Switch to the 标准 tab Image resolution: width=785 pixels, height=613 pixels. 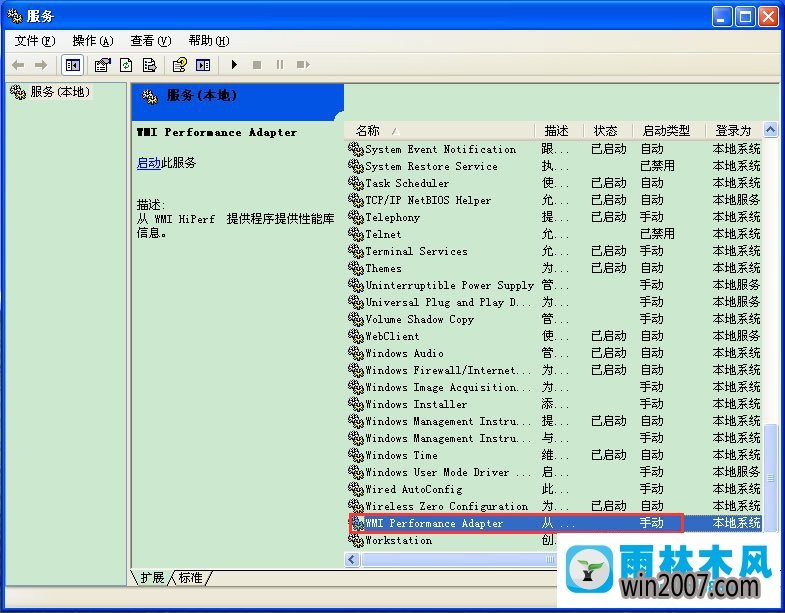point(191,578)
